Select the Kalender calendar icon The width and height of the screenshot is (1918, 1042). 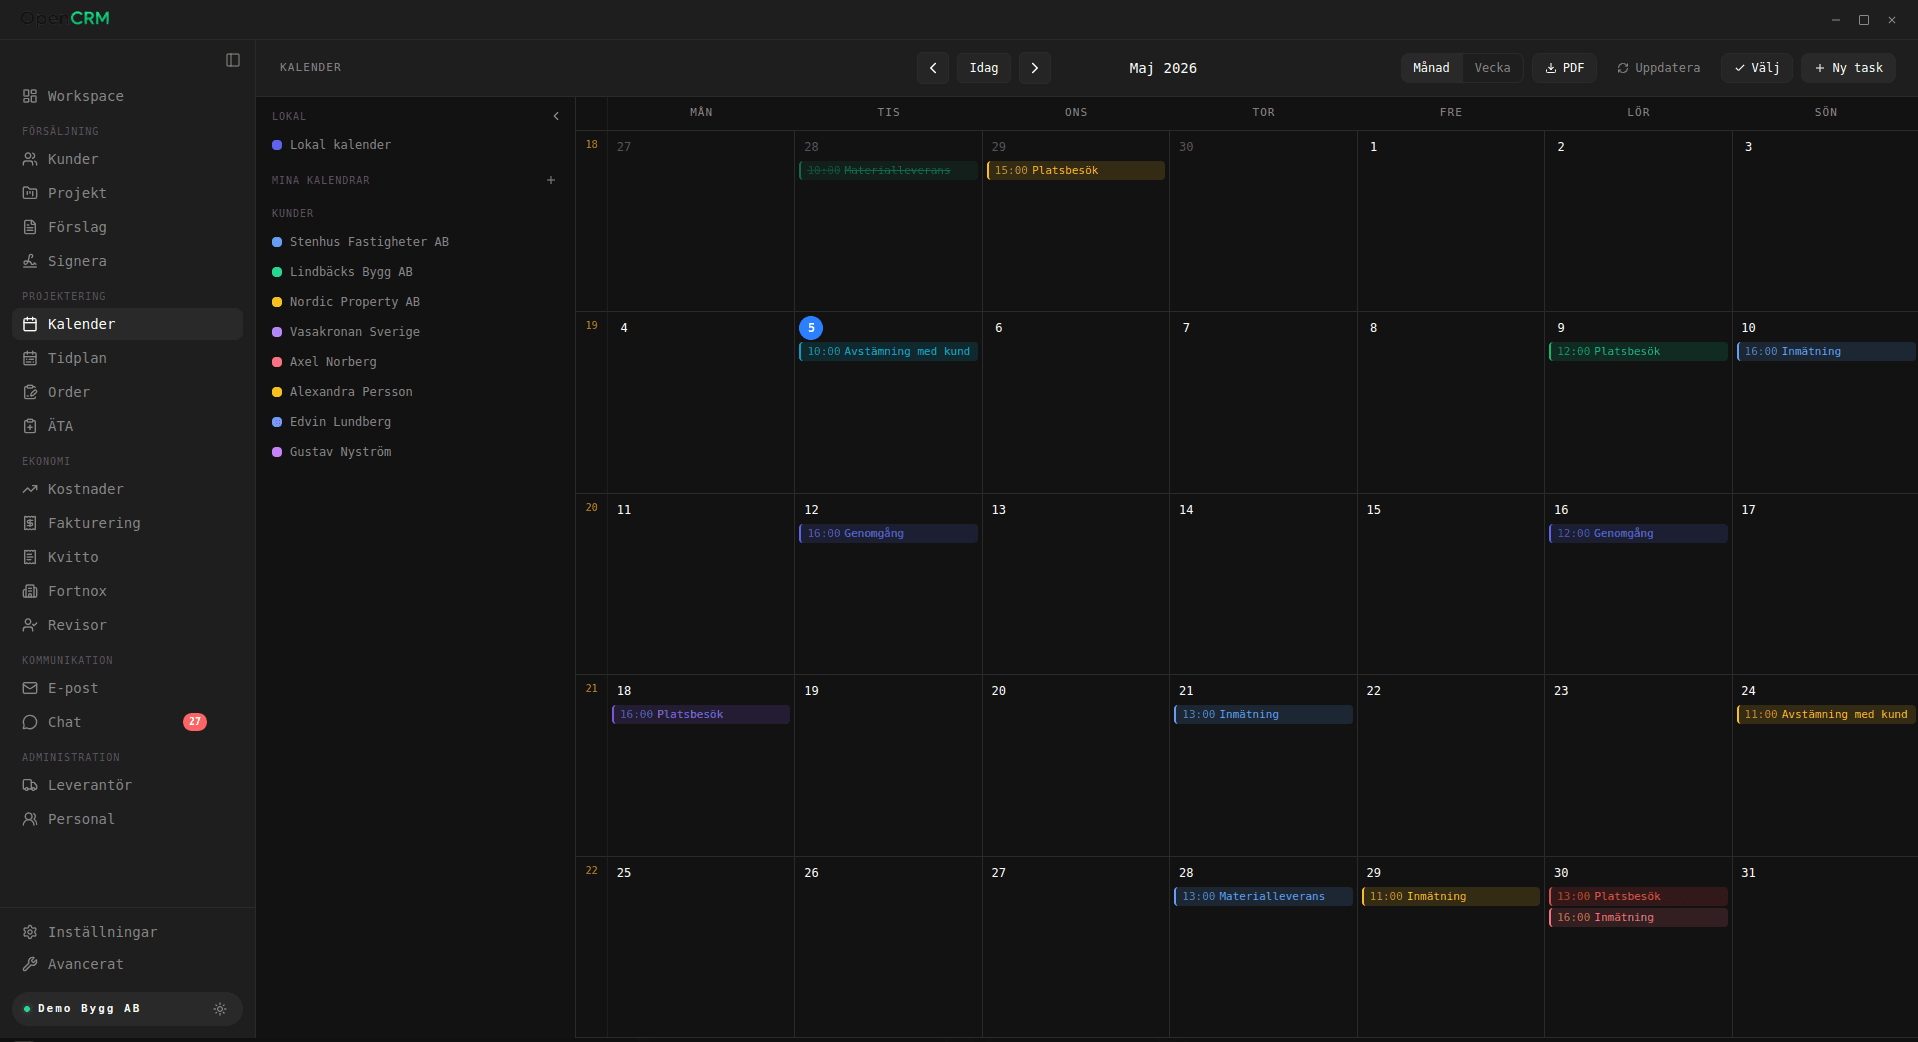(x=30, y=324)
